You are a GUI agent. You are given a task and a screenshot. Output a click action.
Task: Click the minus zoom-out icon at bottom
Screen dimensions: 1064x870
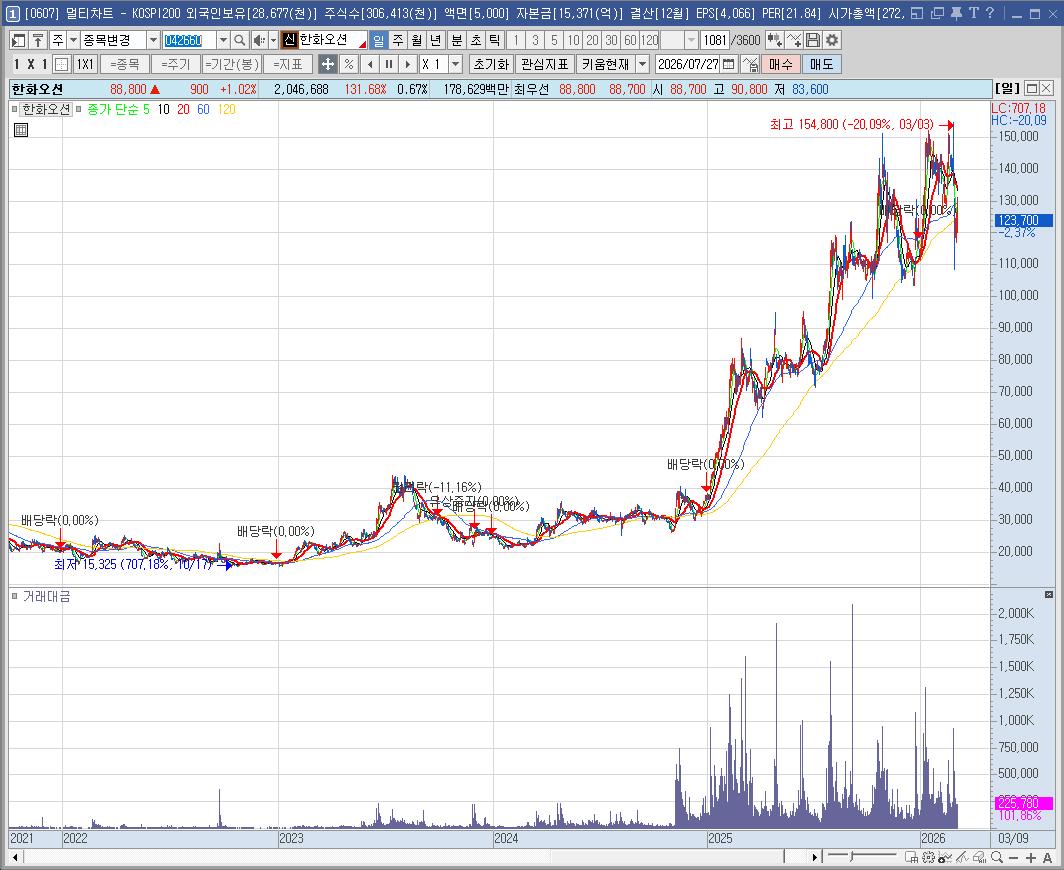pos(1014,858)
